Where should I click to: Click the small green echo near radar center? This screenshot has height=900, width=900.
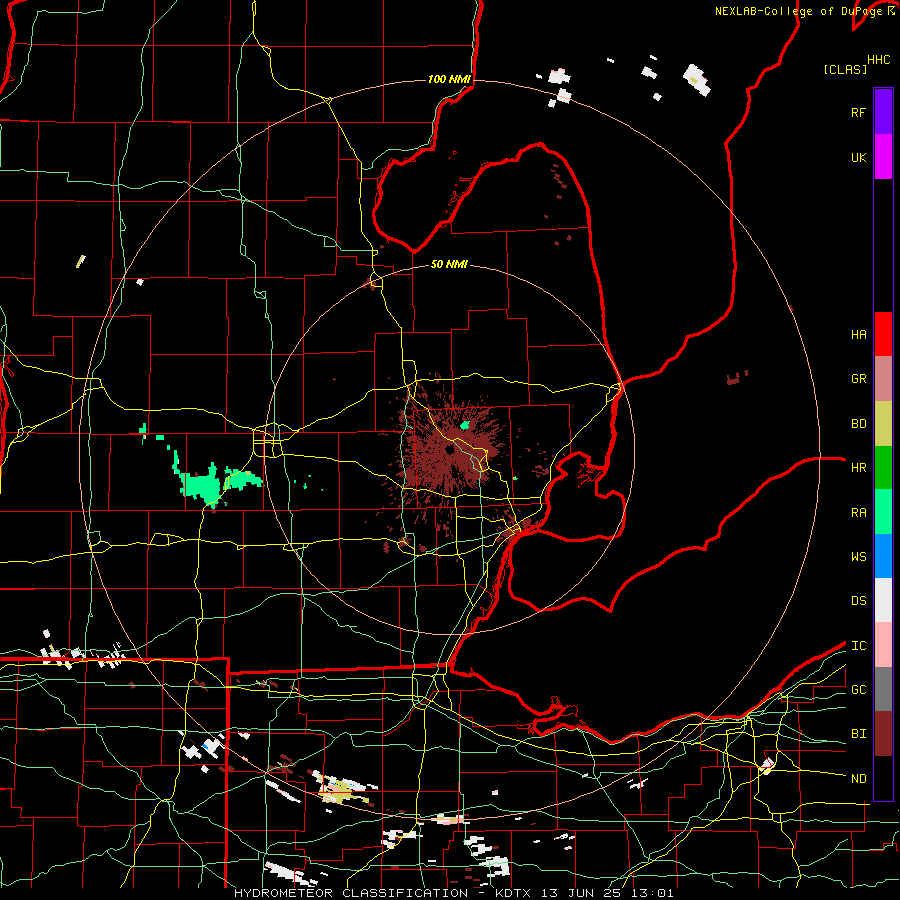point(465,425)
